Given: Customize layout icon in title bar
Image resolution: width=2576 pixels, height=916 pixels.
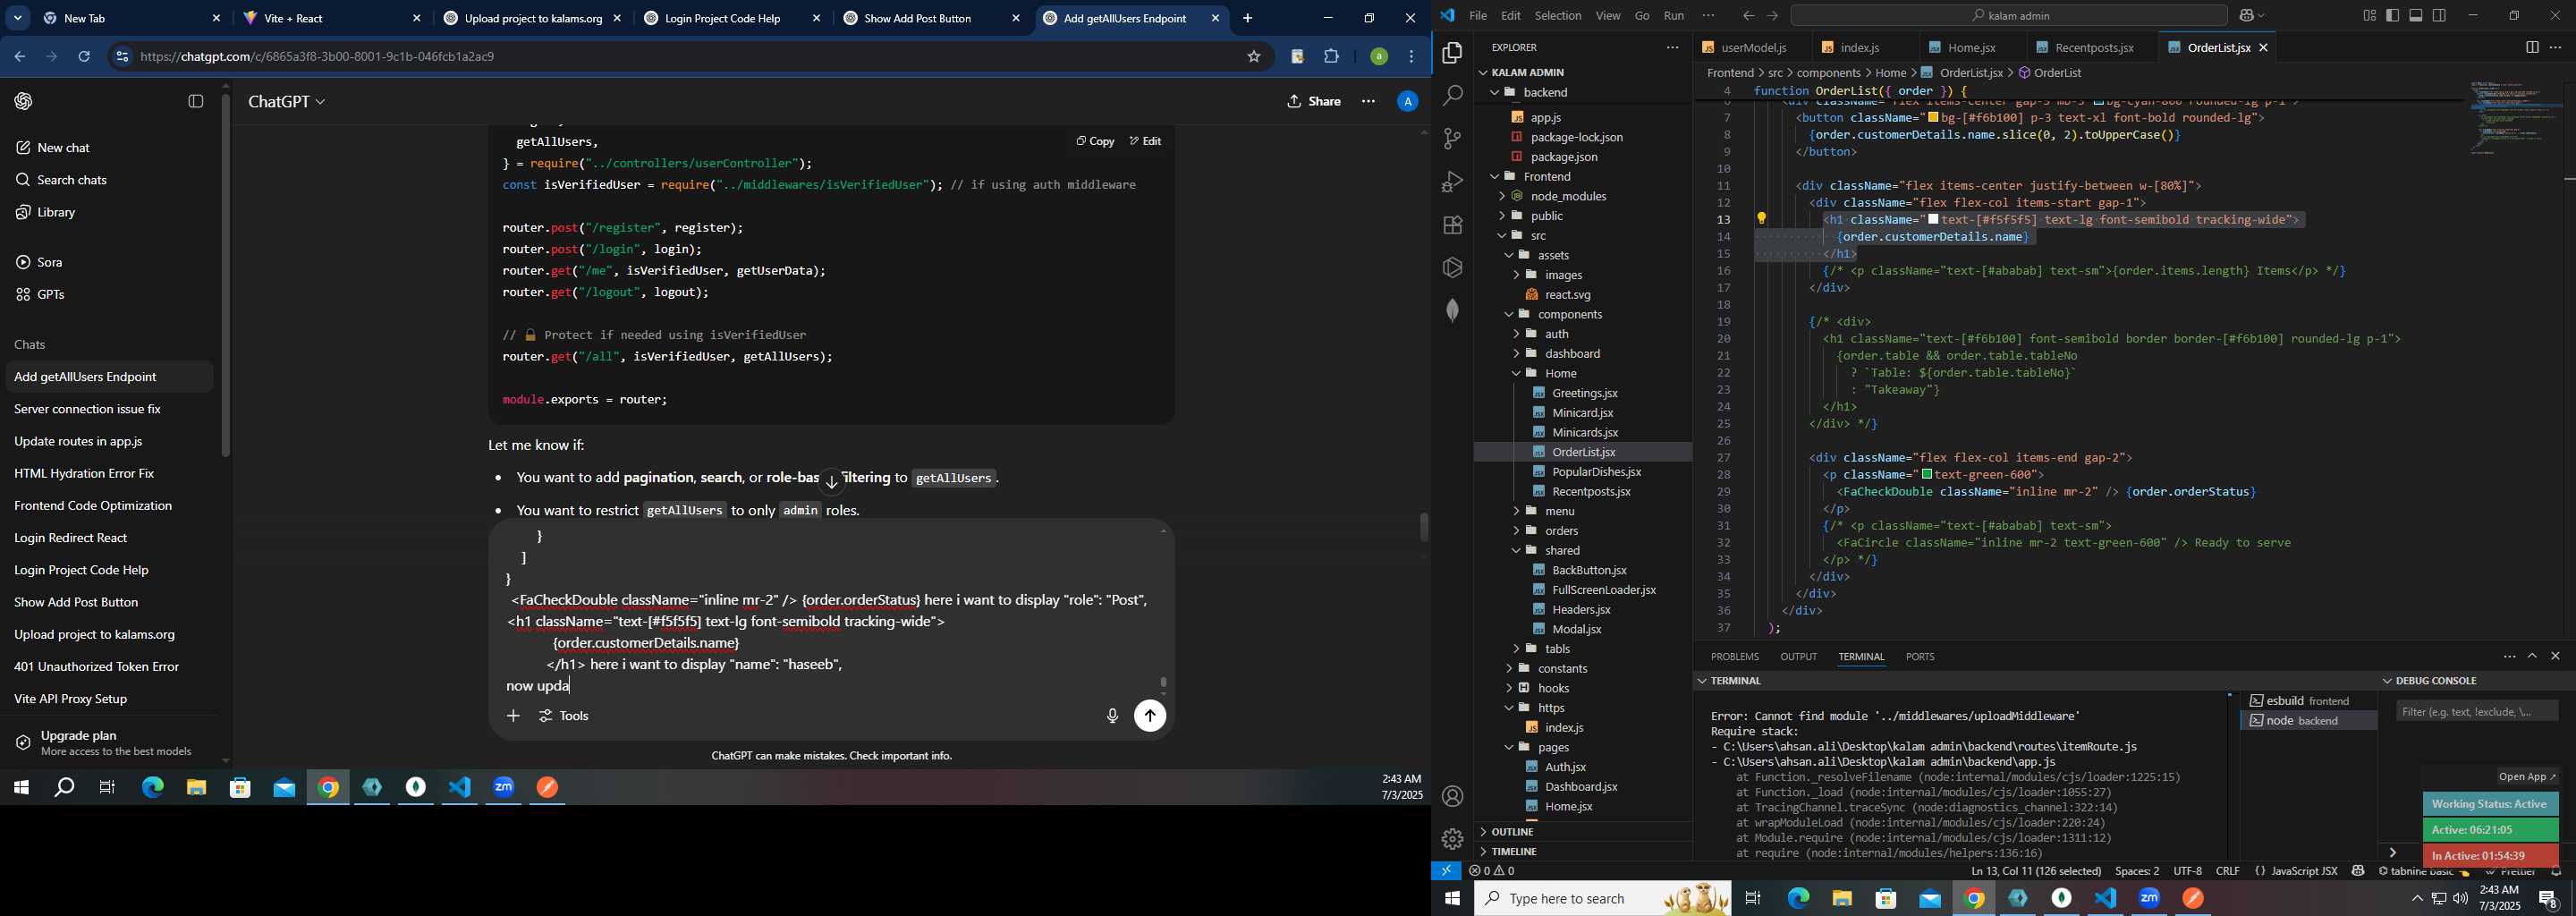Looking at the screenshot, I should [2369, 15].
